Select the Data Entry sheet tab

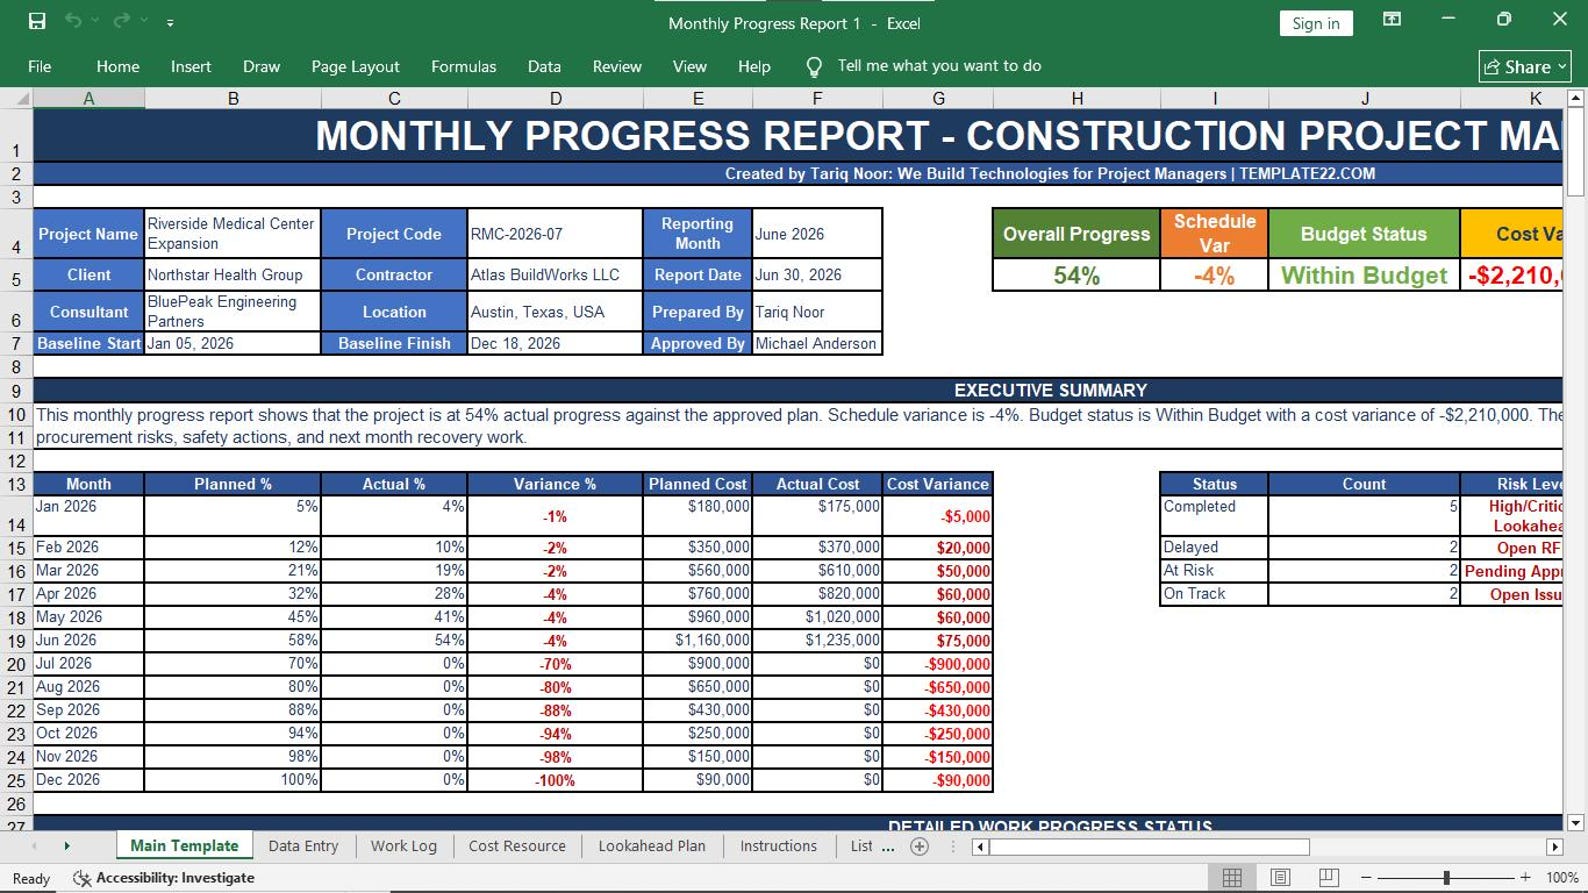[303, 846]
